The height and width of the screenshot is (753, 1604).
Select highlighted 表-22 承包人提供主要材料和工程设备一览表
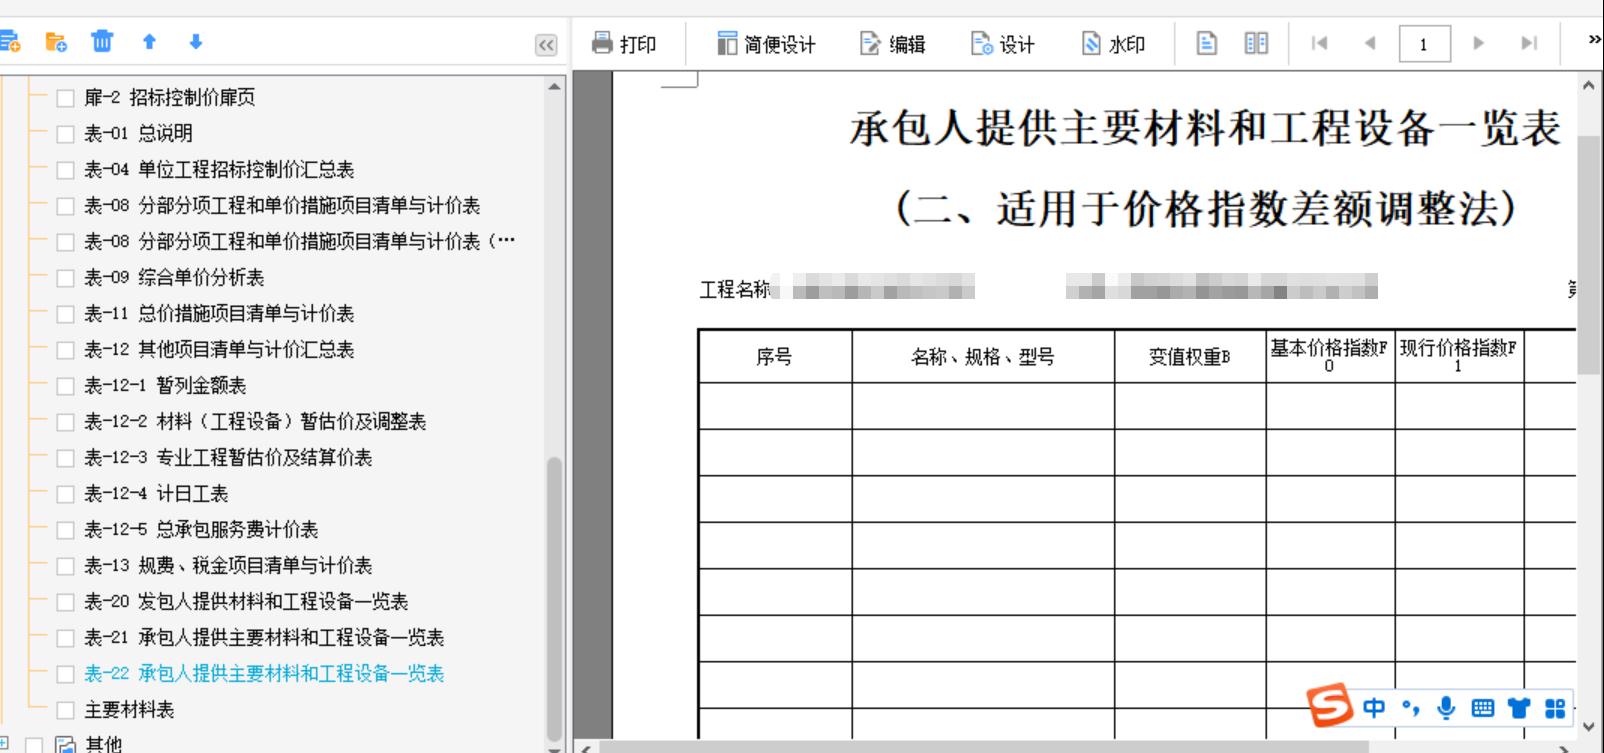(264, 673)
